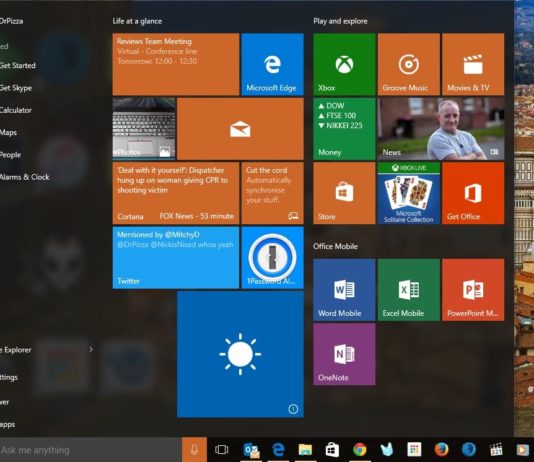Launch Microsoft Solitaire Collection tile

click(x=409, y=193)
